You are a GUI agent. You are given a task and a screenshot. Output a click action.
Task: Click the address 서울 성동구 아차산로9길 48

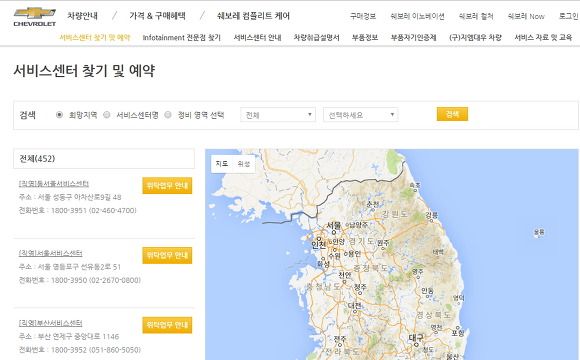click(80, 197)
